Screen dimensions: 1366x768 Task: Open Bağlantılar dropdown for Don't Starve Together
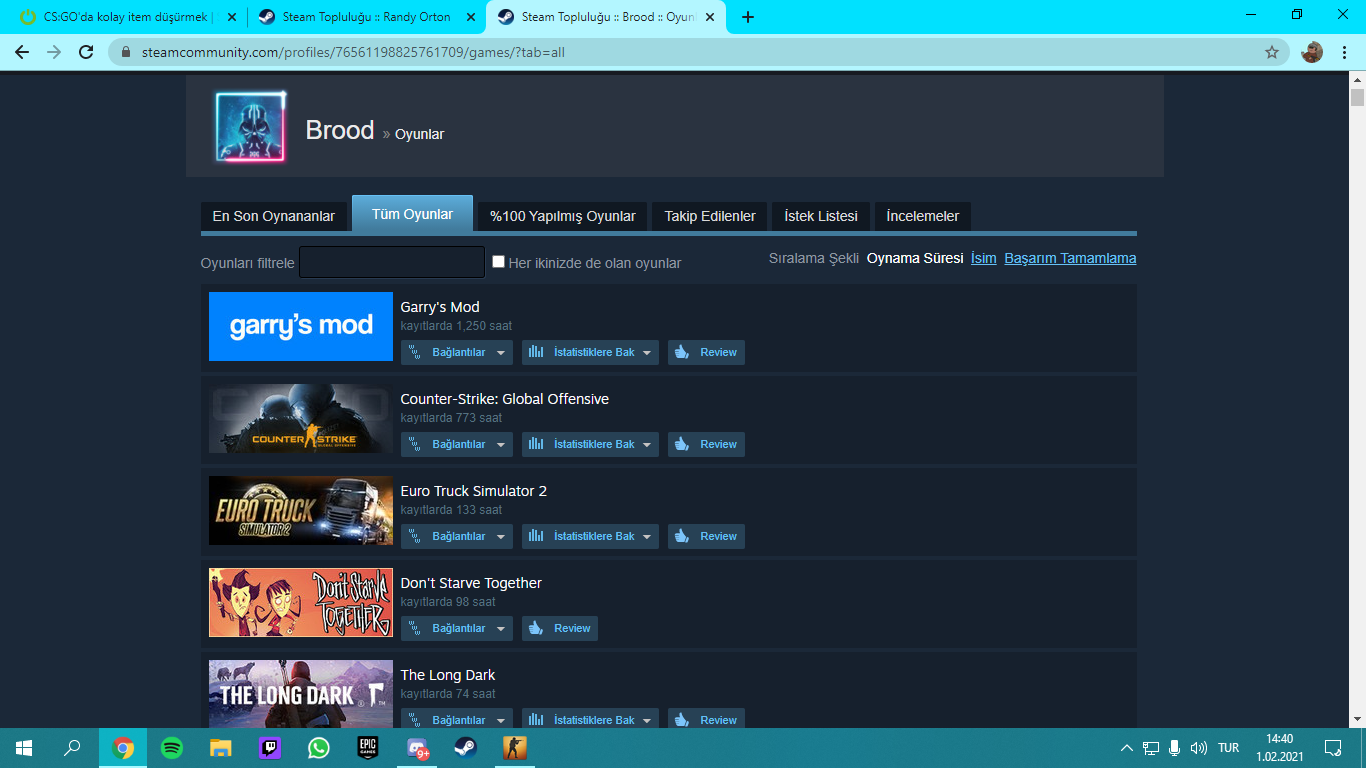457,628
